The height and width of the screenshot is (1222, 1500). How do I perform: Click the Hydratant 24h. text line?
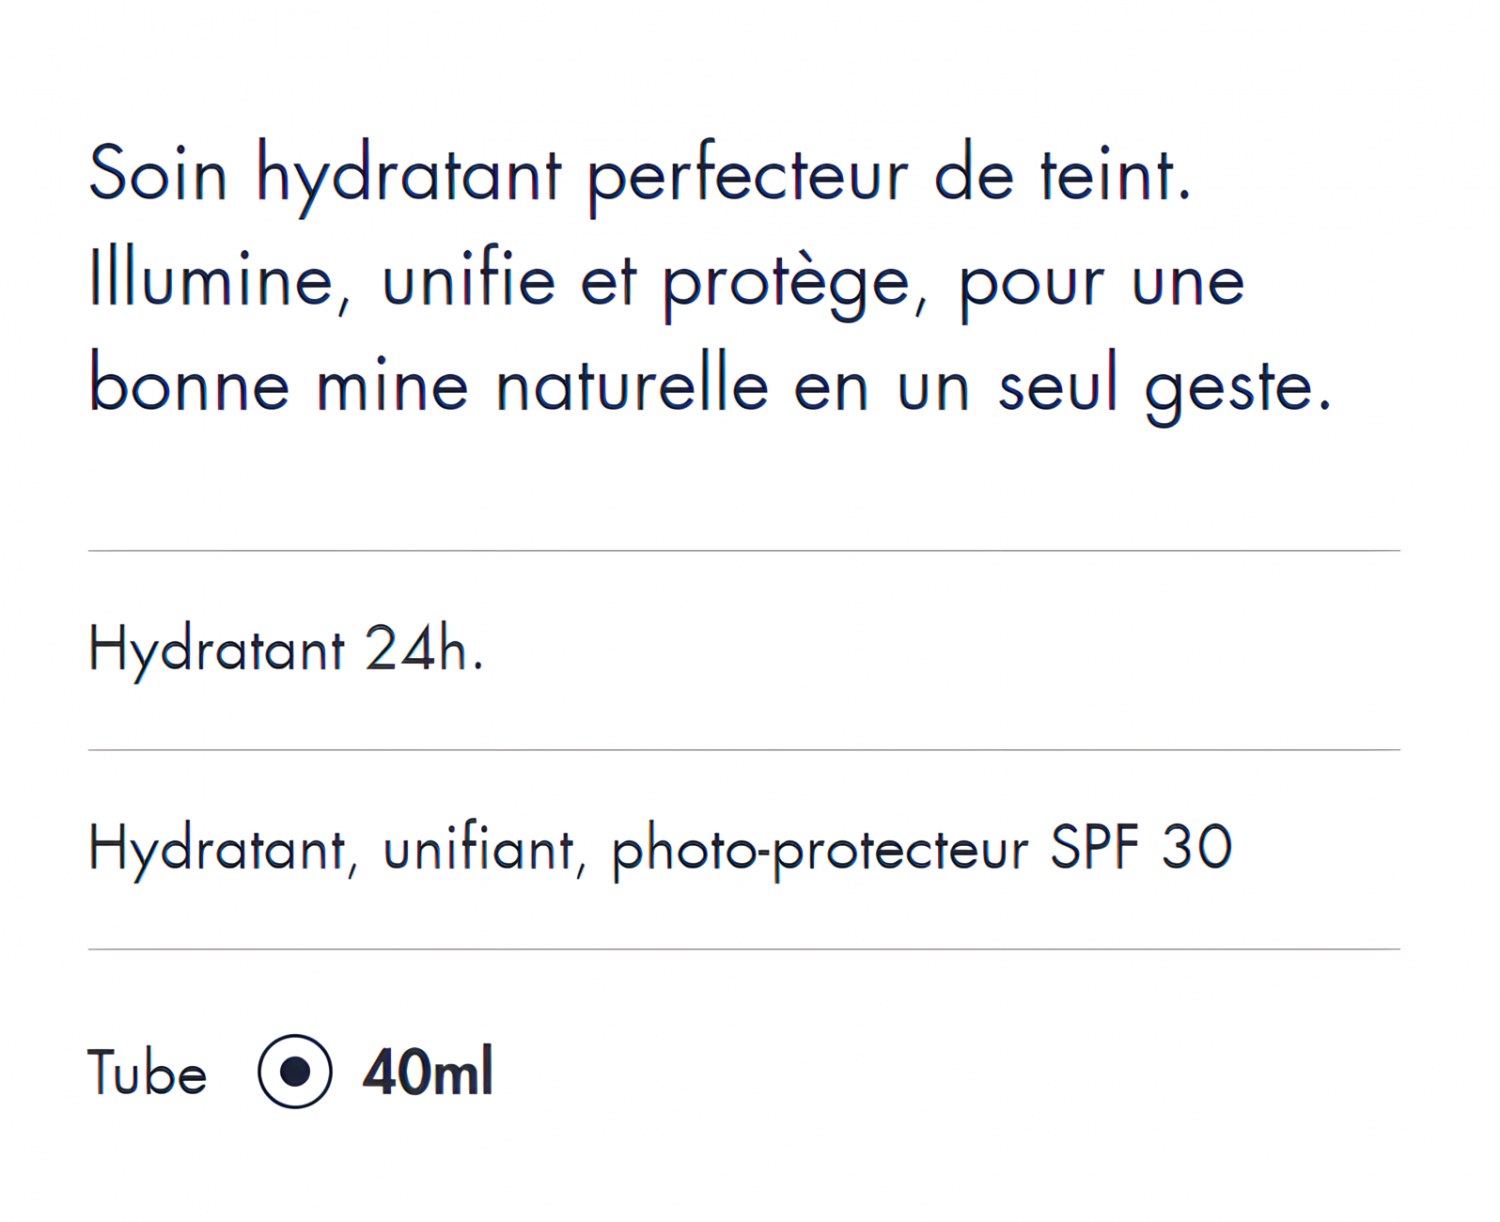286,651
